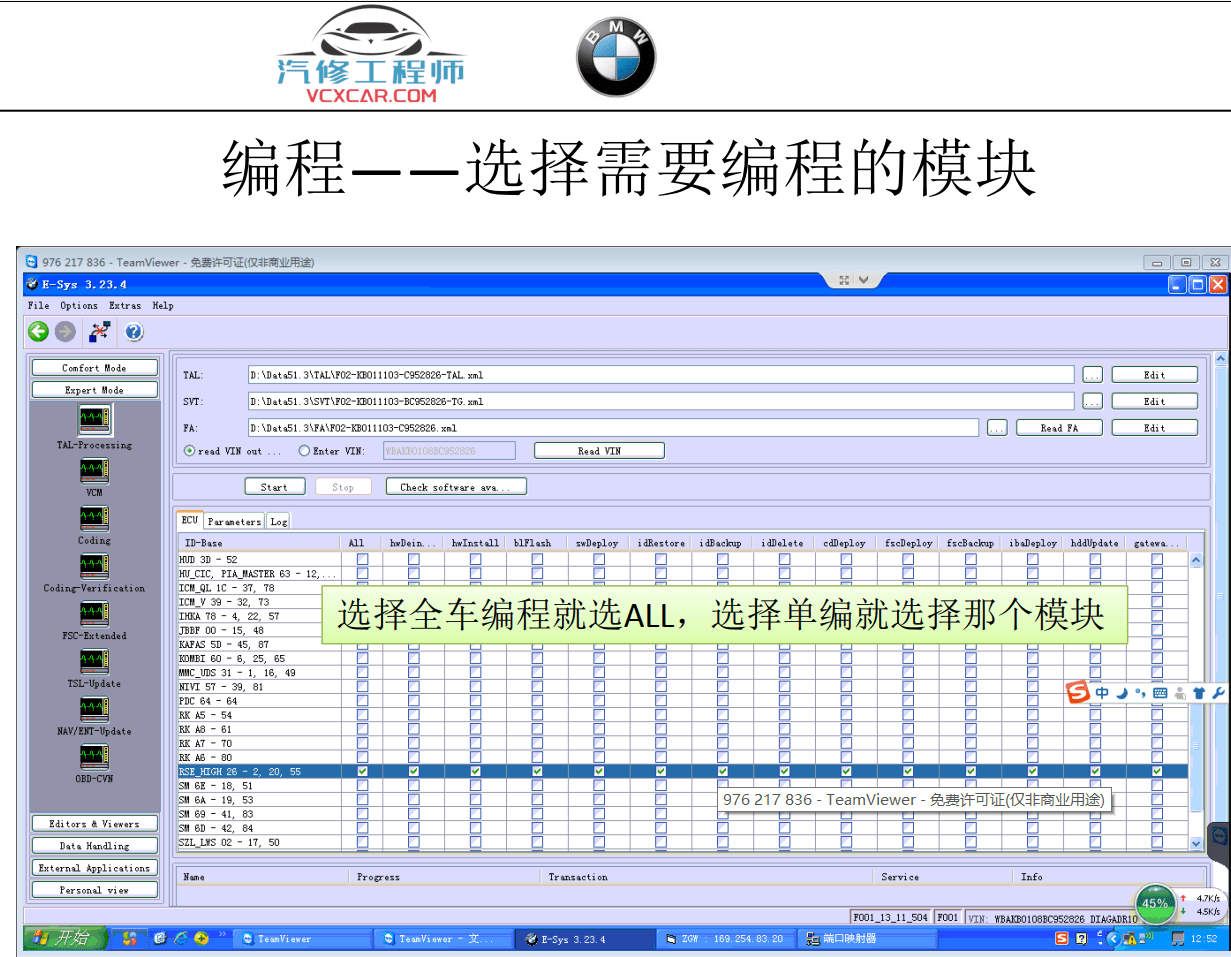Image resolution: width=1231 pixels, height=957 pixels.
Task: Open the VCM function icon
Action: 94,472
